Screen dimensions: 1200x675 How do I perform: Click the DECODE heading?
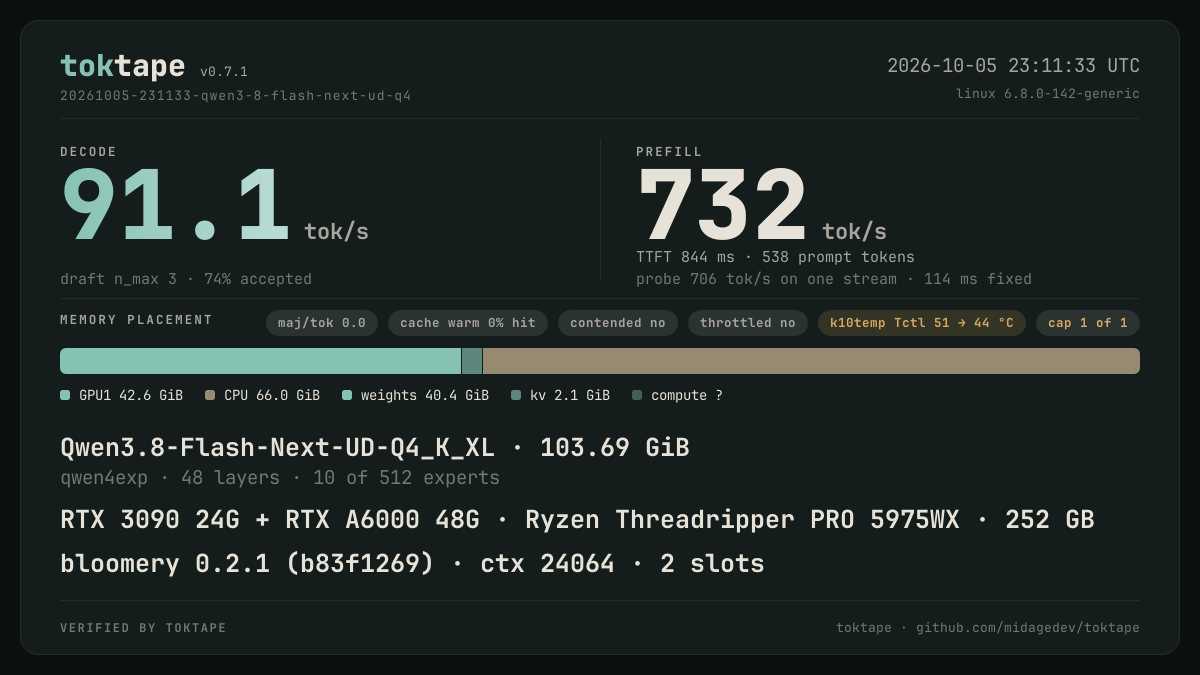[x=88, y=152]
